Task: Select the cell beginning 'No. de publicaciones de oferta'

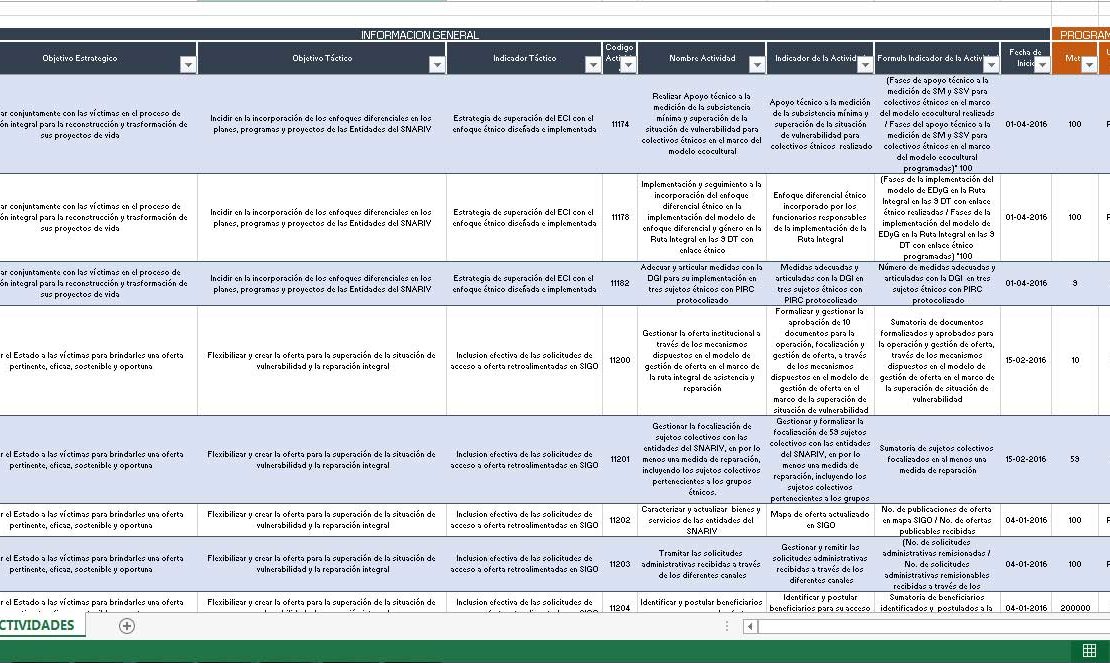Action: point(937,520)
